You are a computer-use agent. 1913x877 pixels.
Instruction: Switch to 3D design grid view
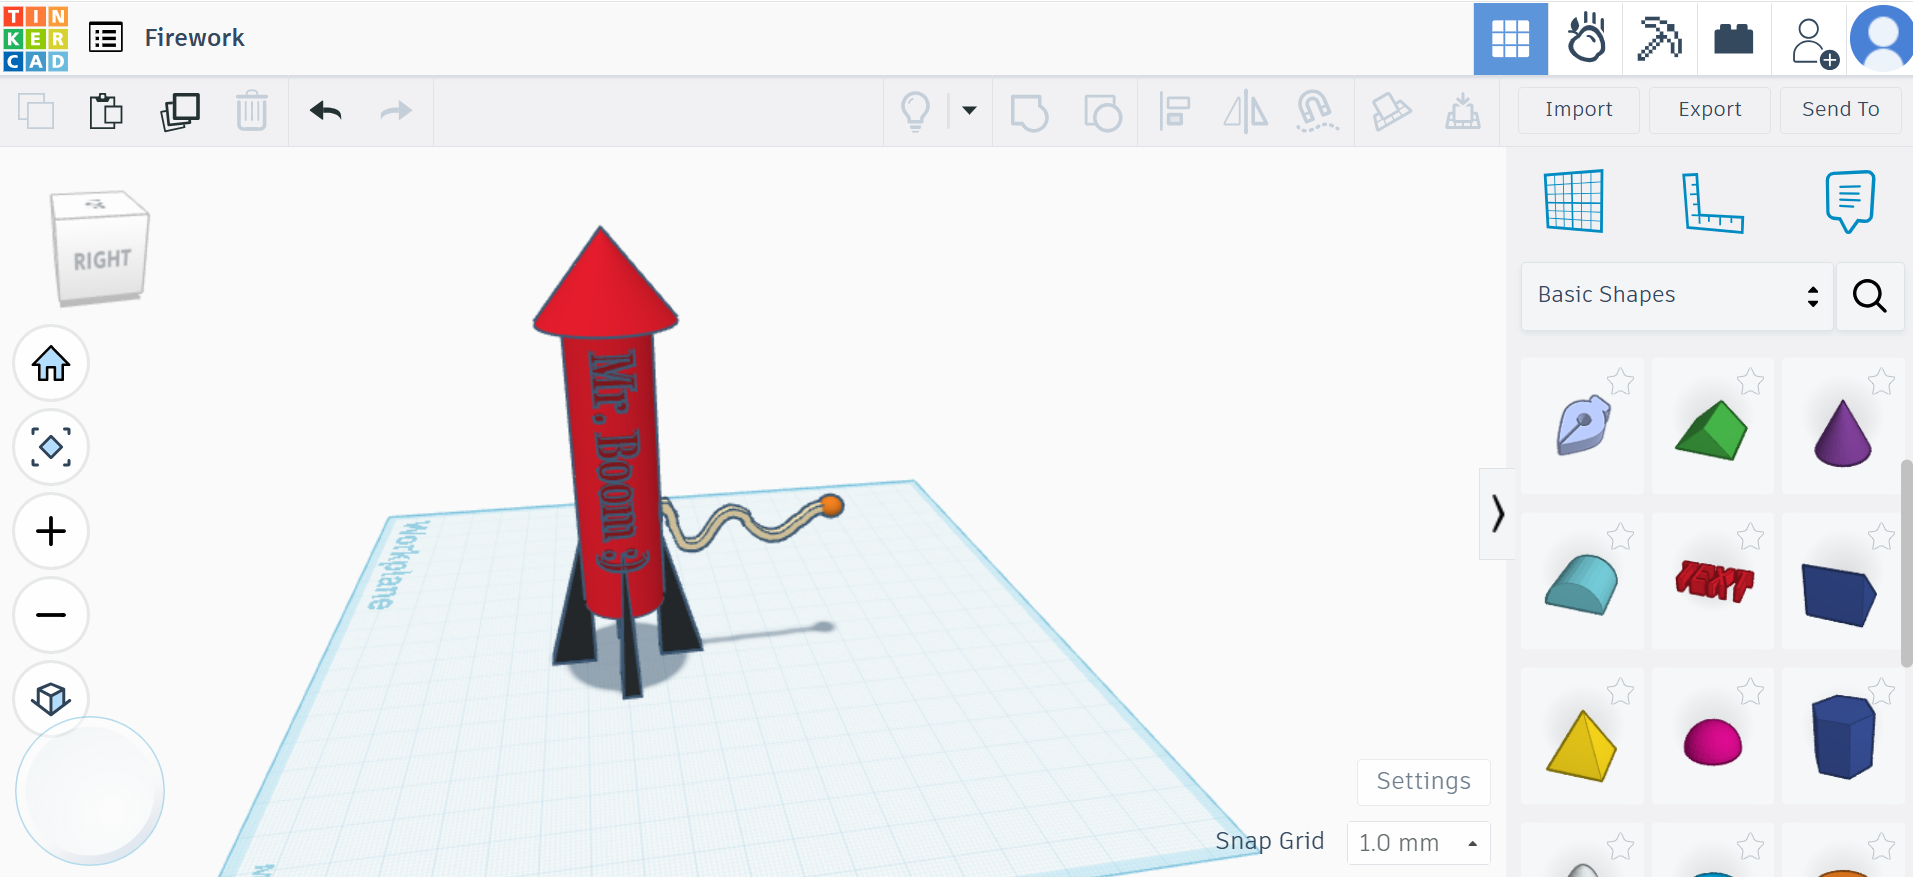(x=1510, y=39)
